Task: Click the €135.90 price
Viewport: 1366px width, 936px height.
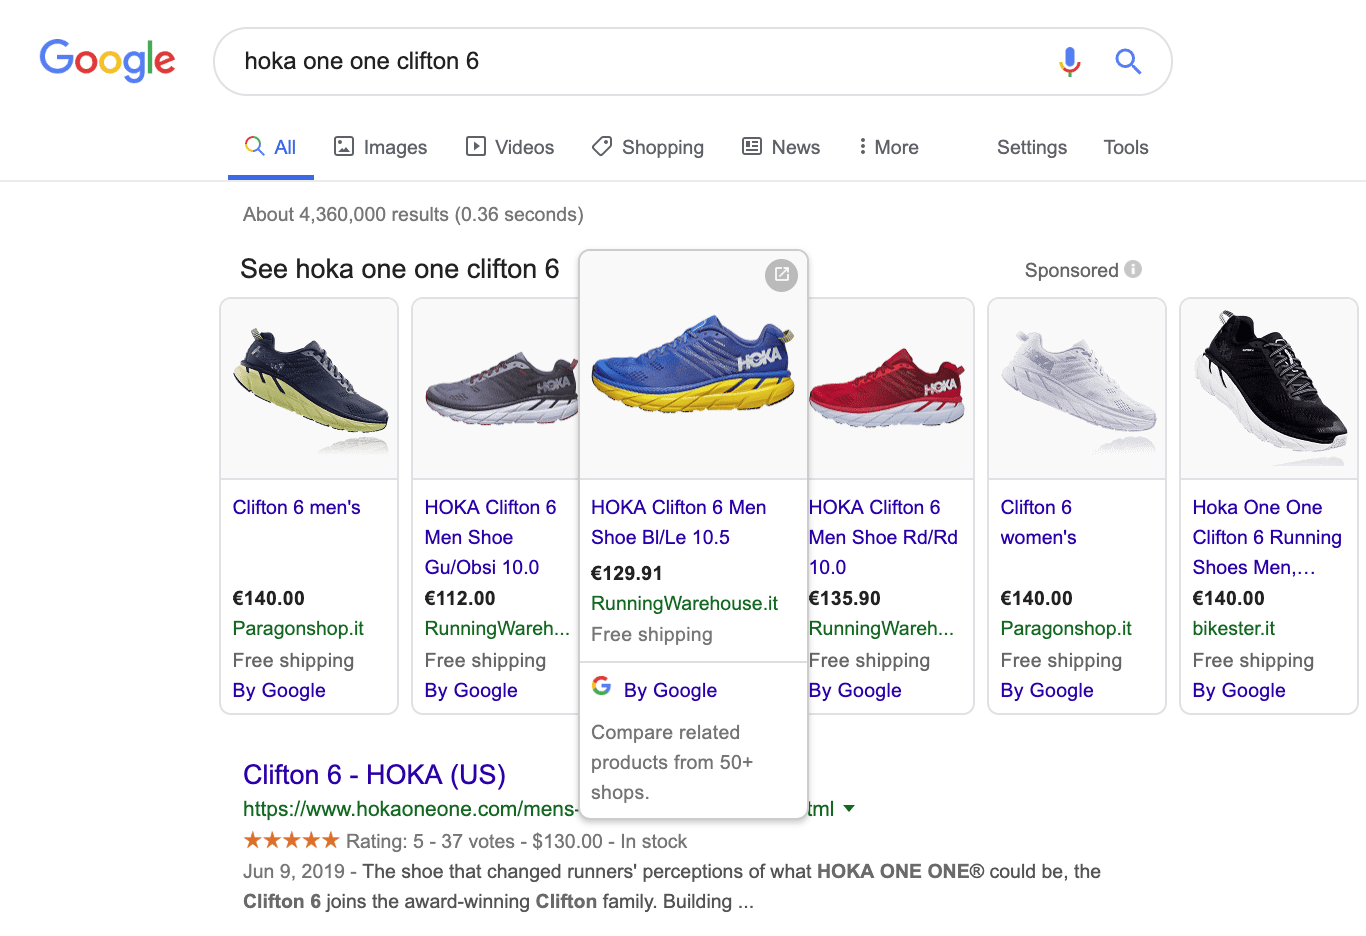Action: [845, 598]
